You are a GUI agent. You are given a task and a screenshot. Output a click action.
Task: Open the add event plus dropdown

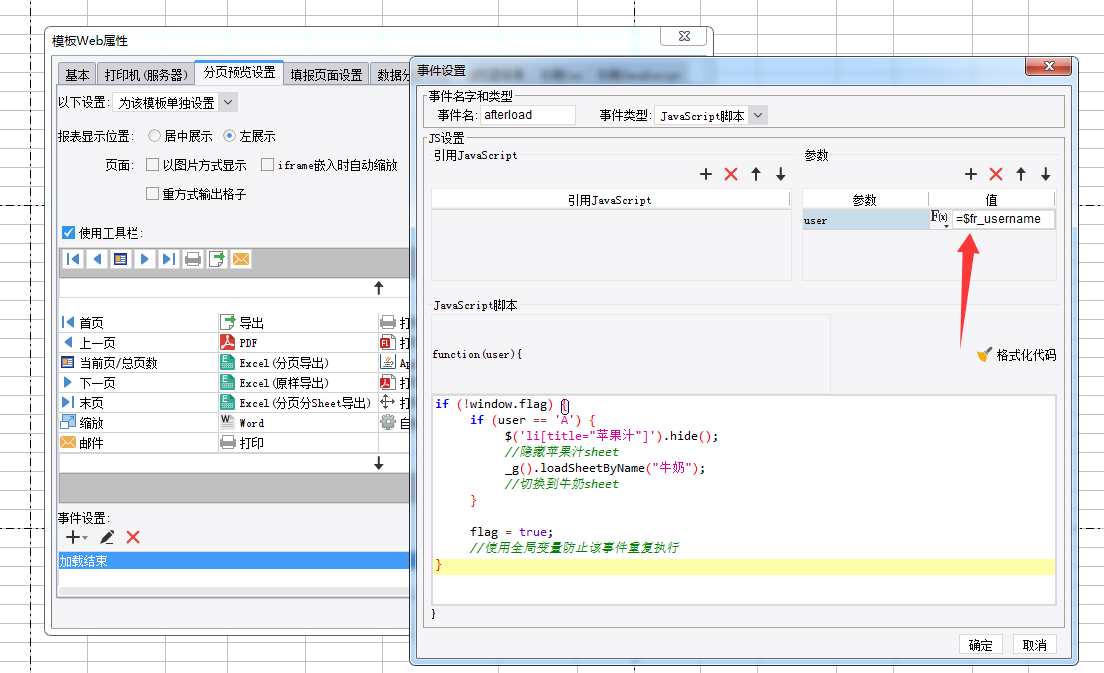[x=76, y=538]
